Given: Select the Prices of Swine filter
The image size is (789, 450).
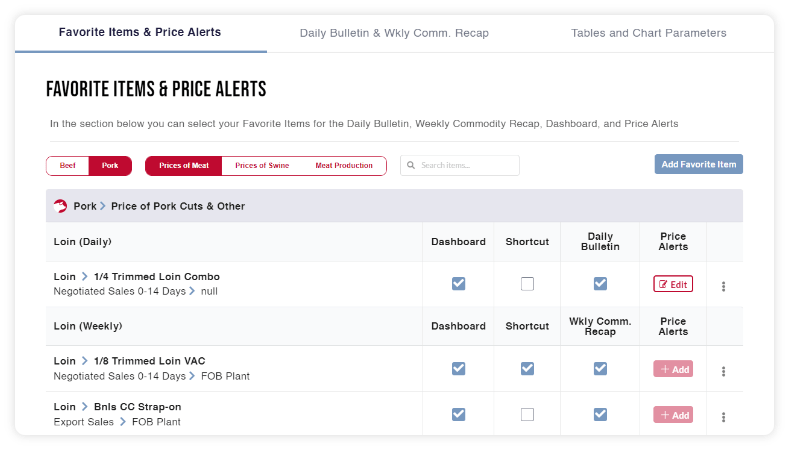Looking at the screenshot, I should click(x=261, y=166).
